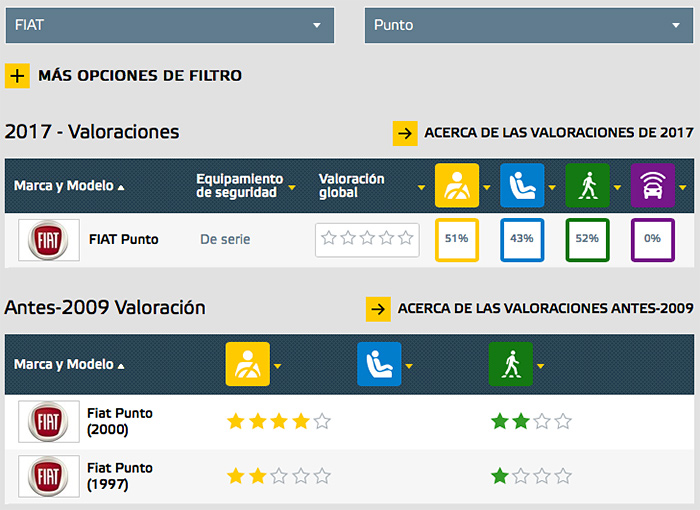This screenshot has width=700, height=510.
Task: Click the yellow plus filter options icon
Action: click(17, 75)
